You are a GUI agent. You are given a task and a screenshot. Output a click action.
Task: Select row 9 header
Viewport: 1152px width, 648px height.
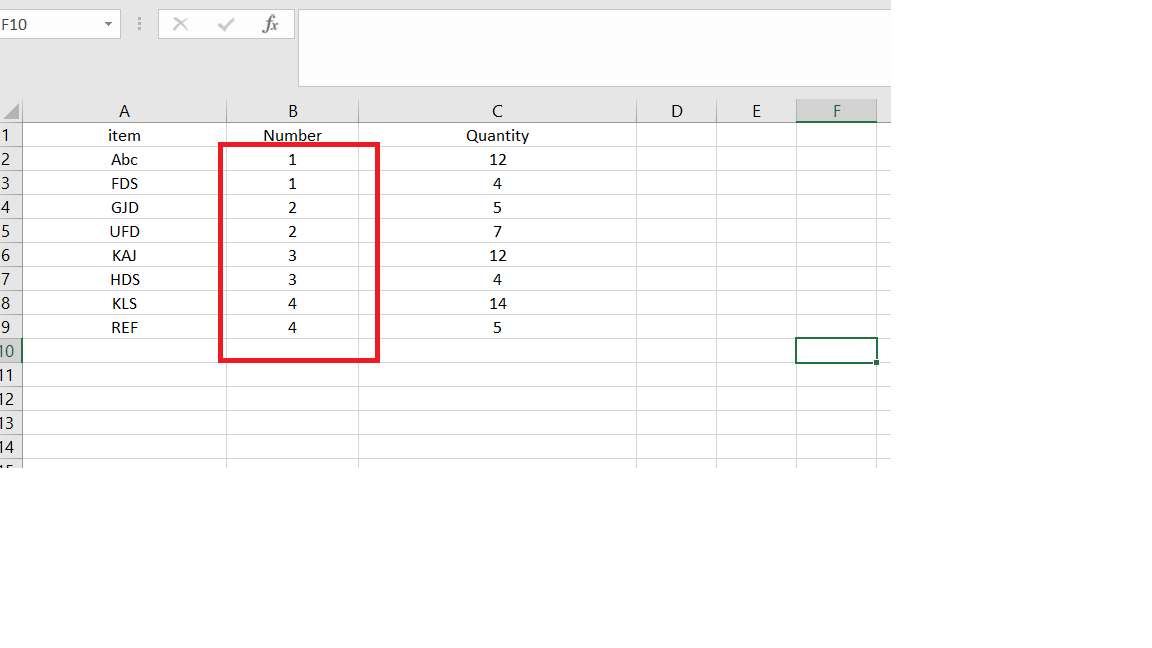pos(10,327)
